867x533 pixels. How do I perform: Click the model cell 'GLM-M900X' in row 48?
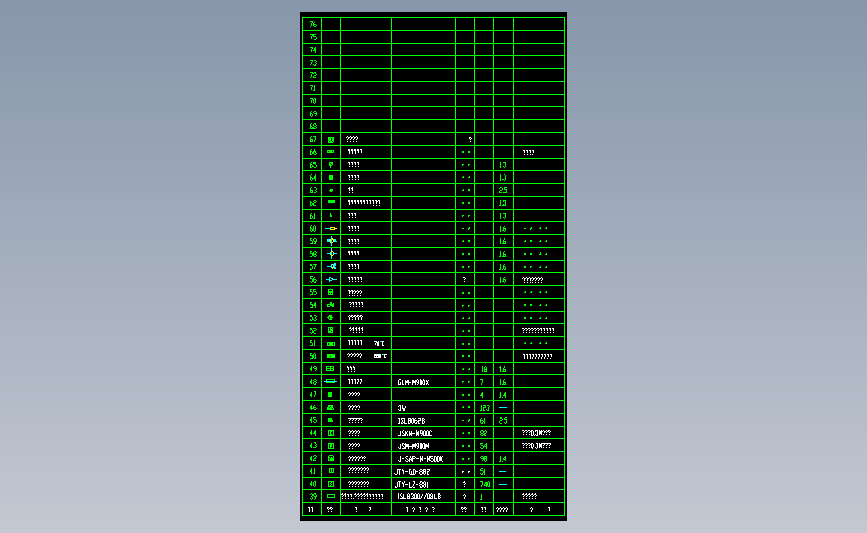(x=413, y=382)
